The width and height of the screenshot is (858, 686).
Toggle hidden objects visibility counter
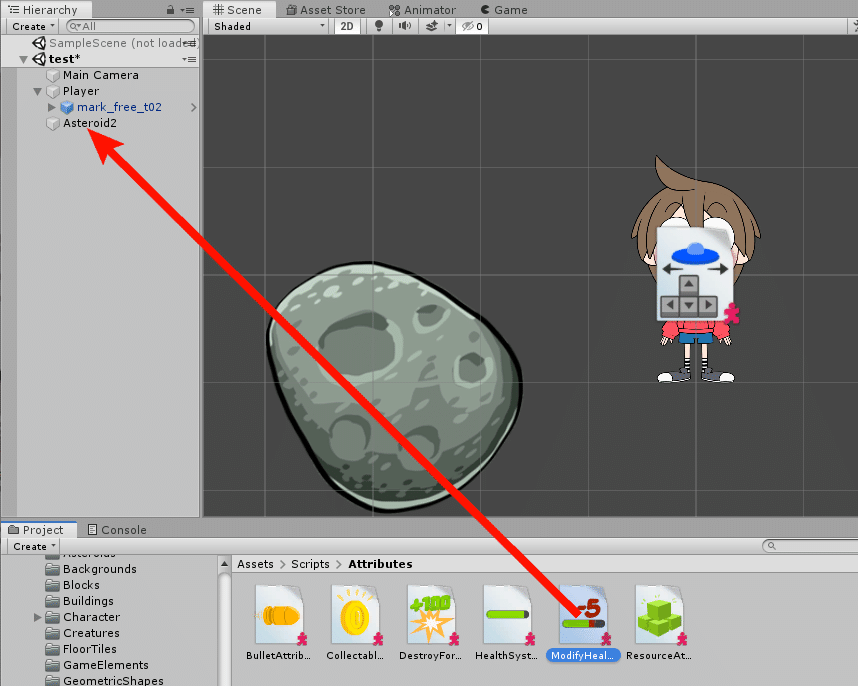472,26
